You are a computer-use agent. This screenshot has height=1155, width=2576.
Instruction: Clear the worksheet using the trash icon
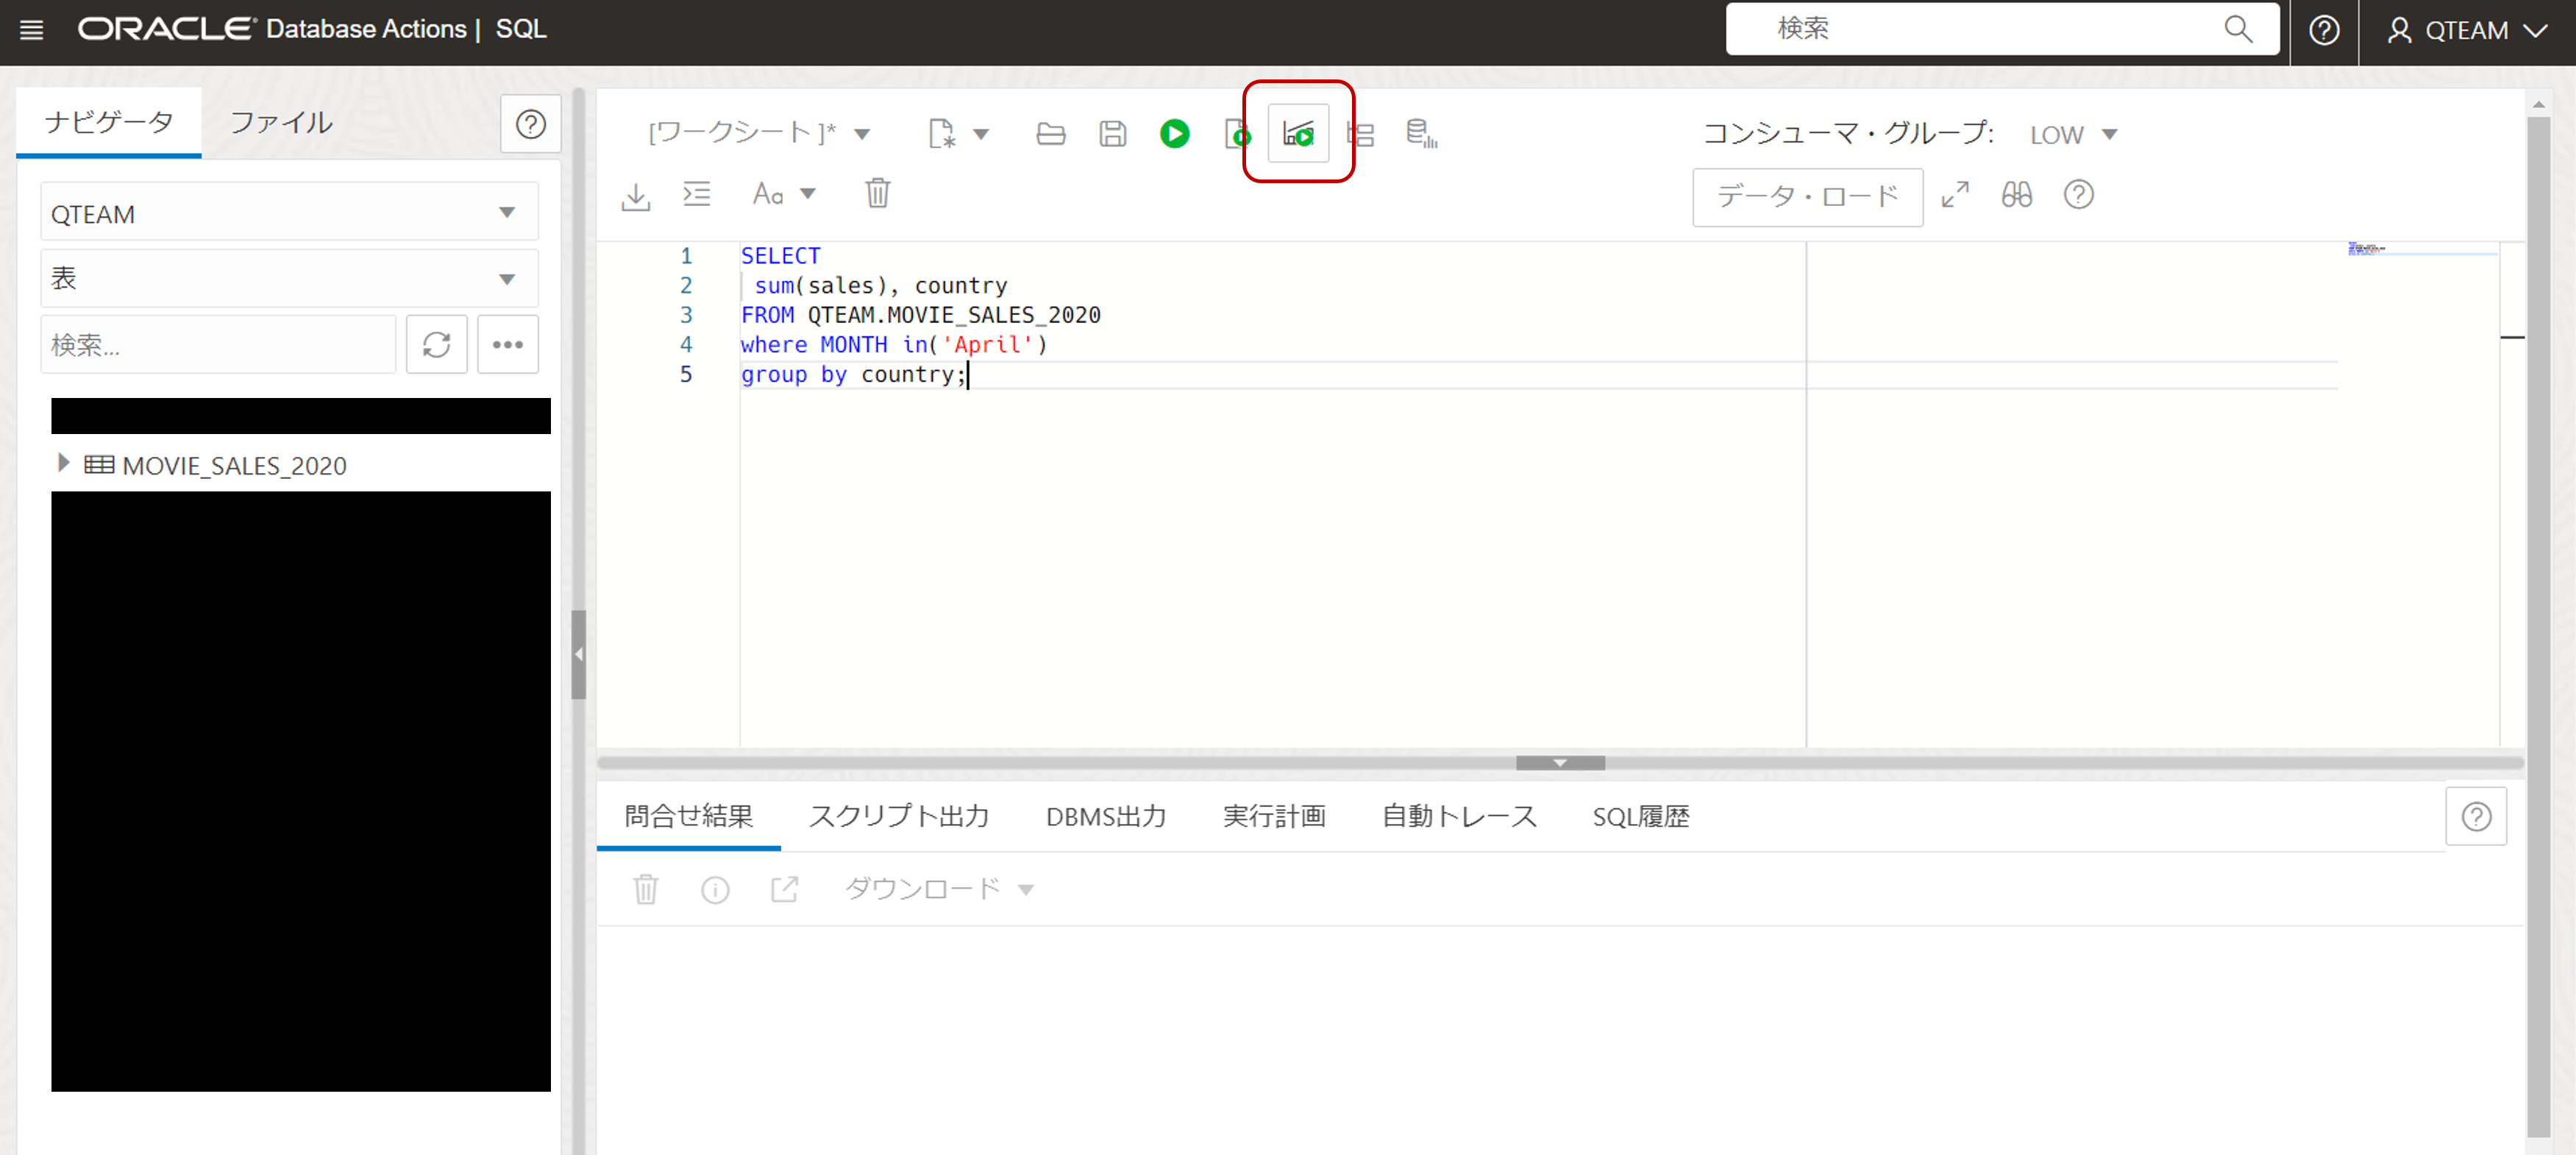coord(878,193)
